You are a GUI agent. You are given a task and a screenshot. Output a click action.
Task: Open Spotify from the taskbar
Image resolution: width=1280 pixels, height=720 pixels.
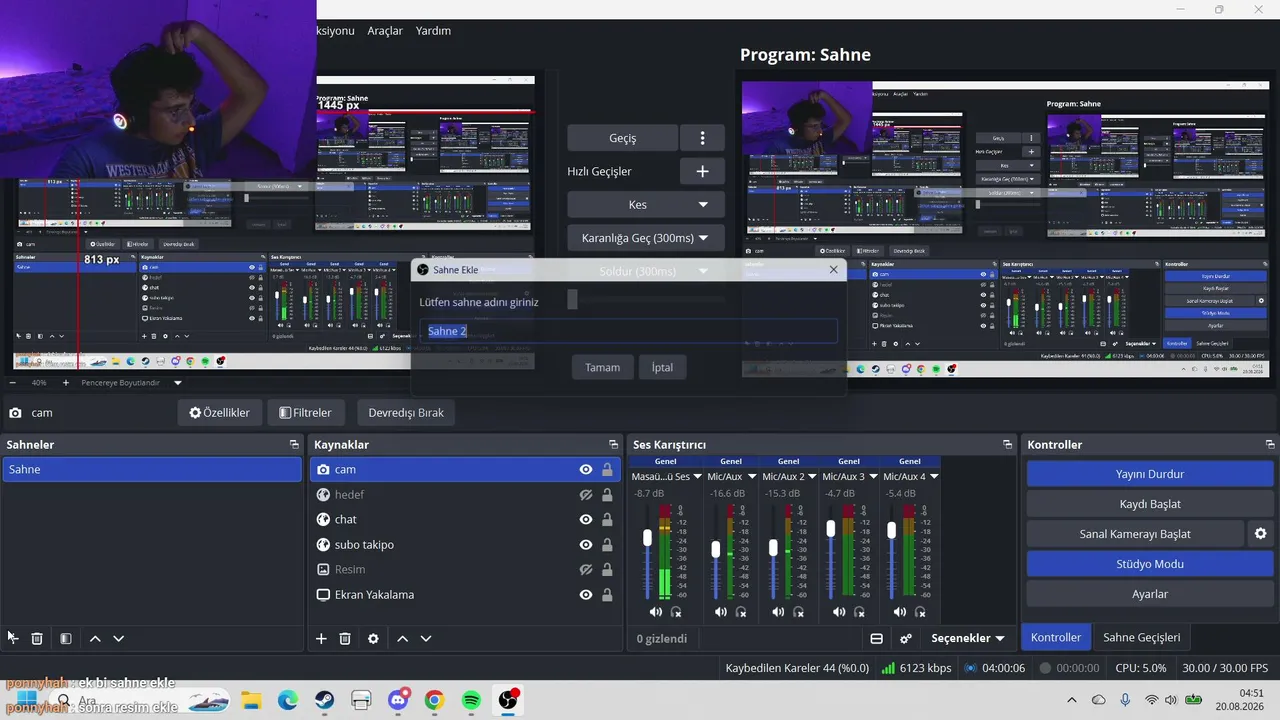pyautogui.click(x=471, y=700)
